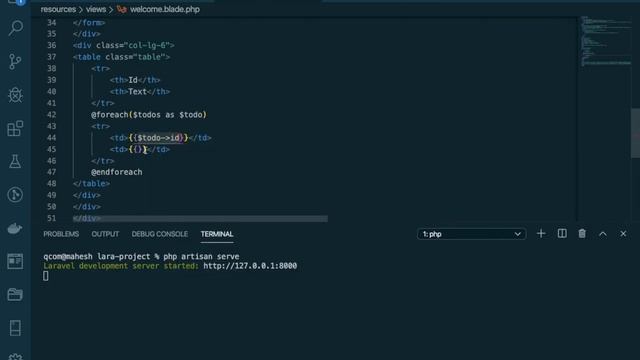Click the views breadcrumb

[x=96, y=9]
